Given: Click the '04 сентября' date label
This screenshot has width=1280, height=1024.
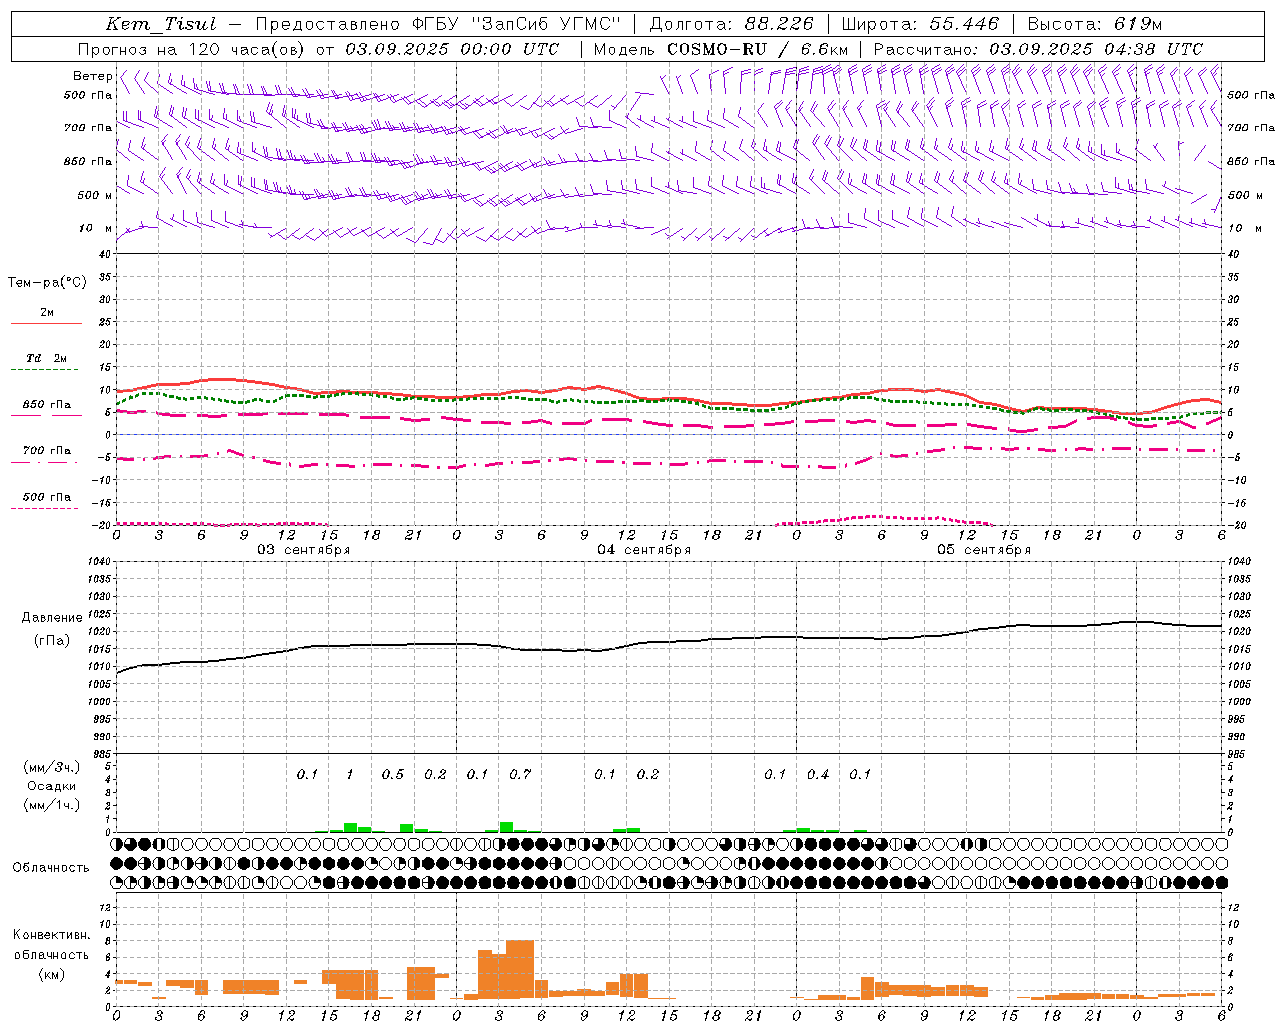Looking at the screenshot, I should point(644,550).
